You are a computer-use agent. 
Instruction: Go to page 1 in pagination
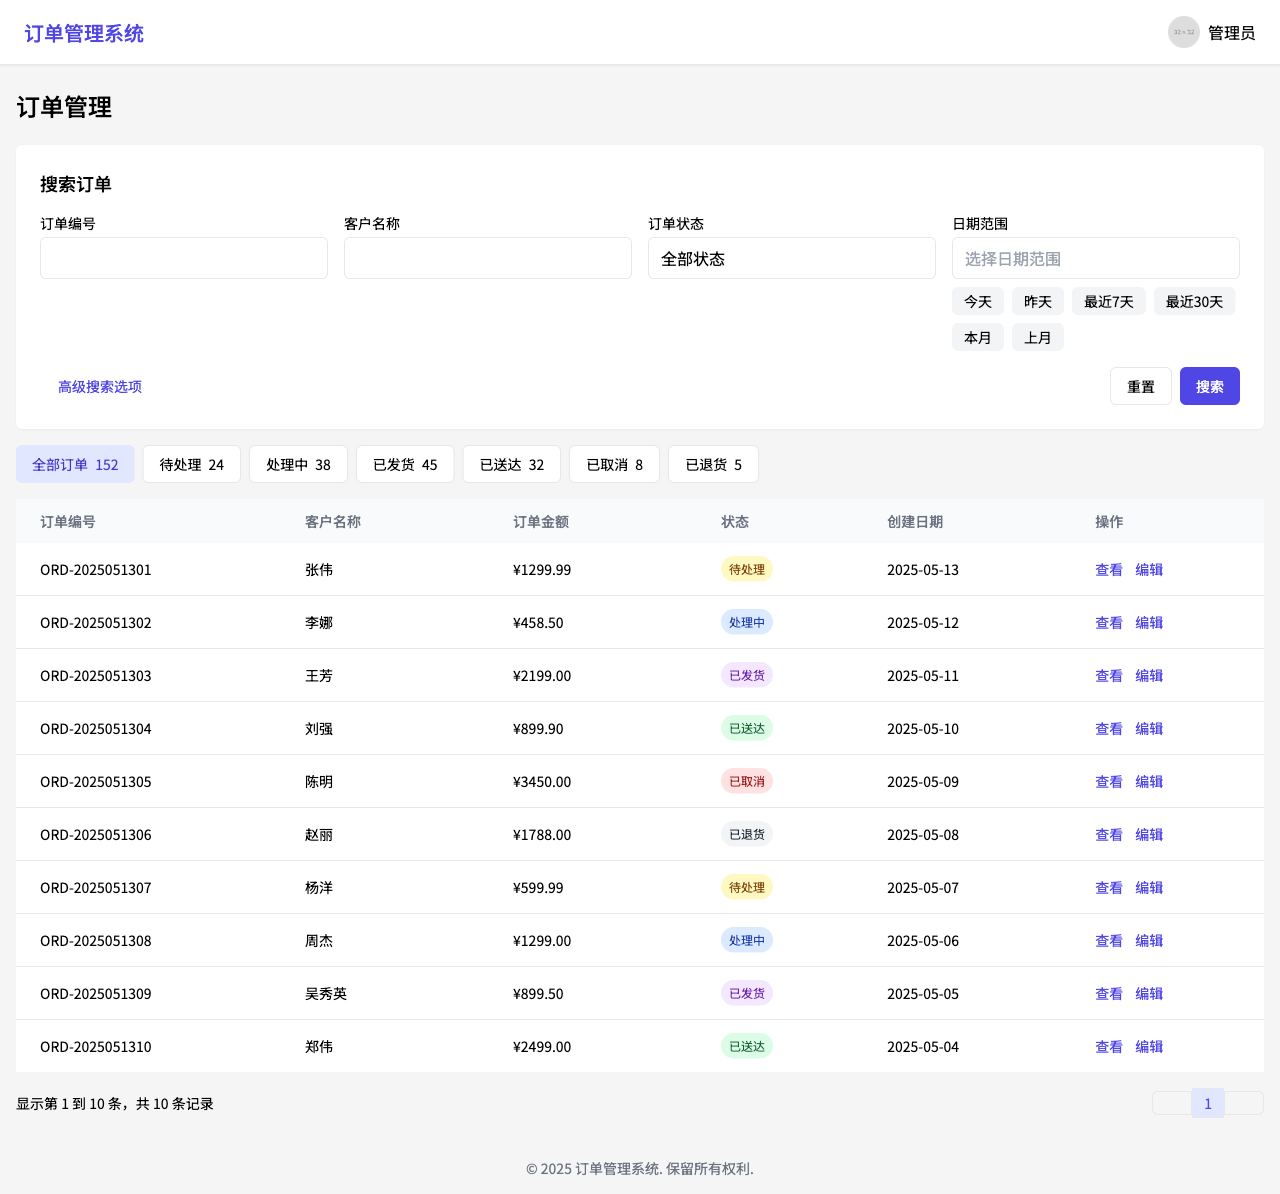(x=1207, y=1104)
